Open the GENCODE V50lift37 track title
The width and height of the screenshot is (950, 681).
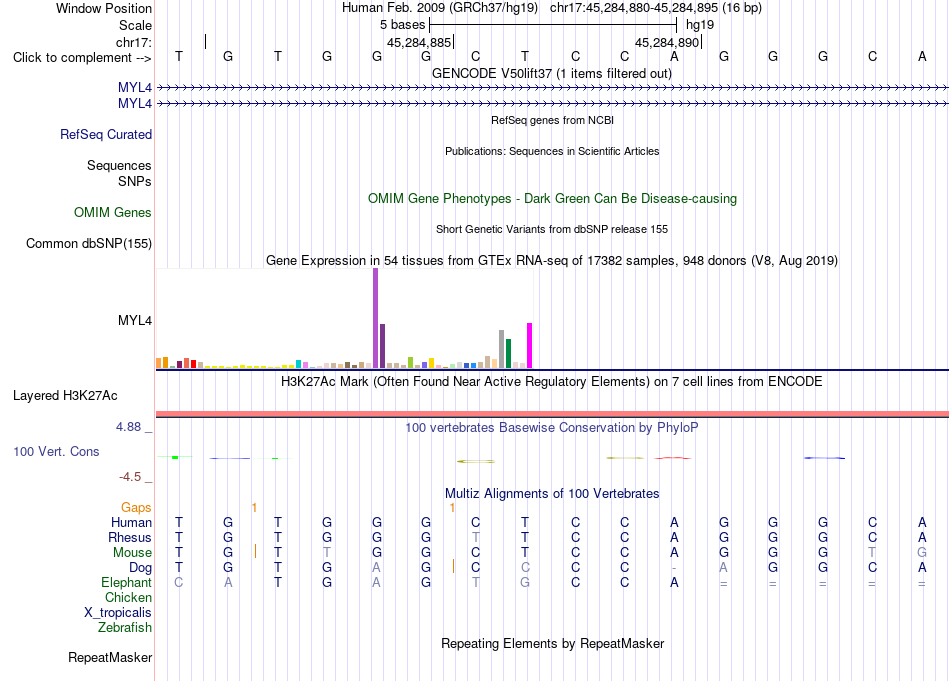click(x=552, y=73)
